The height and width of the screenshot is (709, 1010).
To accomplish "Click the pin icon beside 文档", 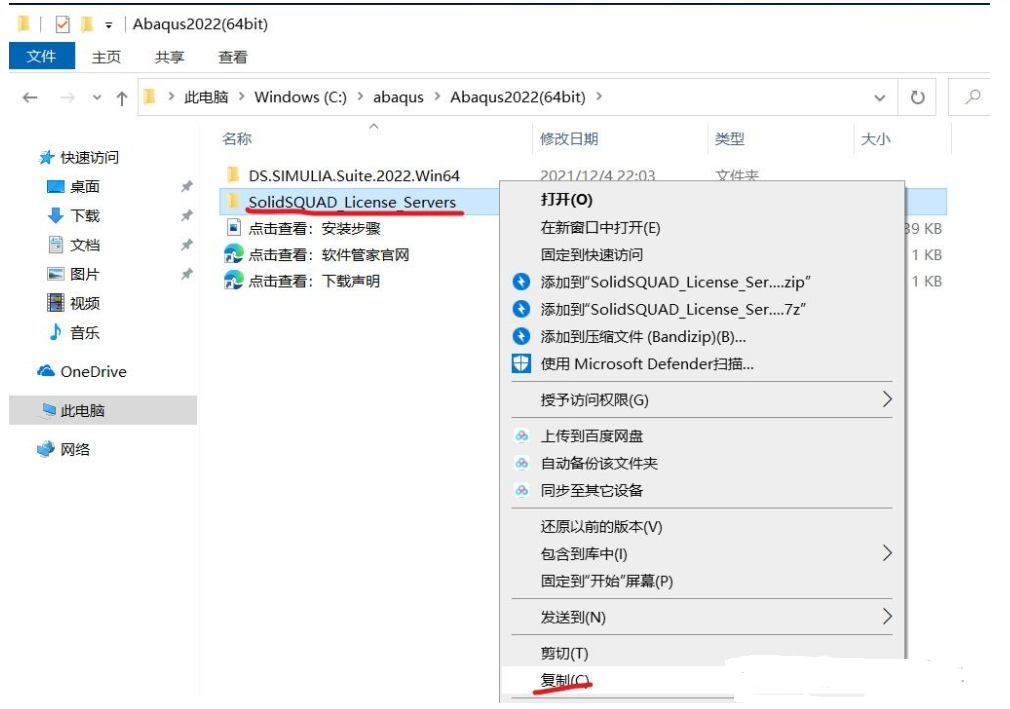I will coord(186,245).
